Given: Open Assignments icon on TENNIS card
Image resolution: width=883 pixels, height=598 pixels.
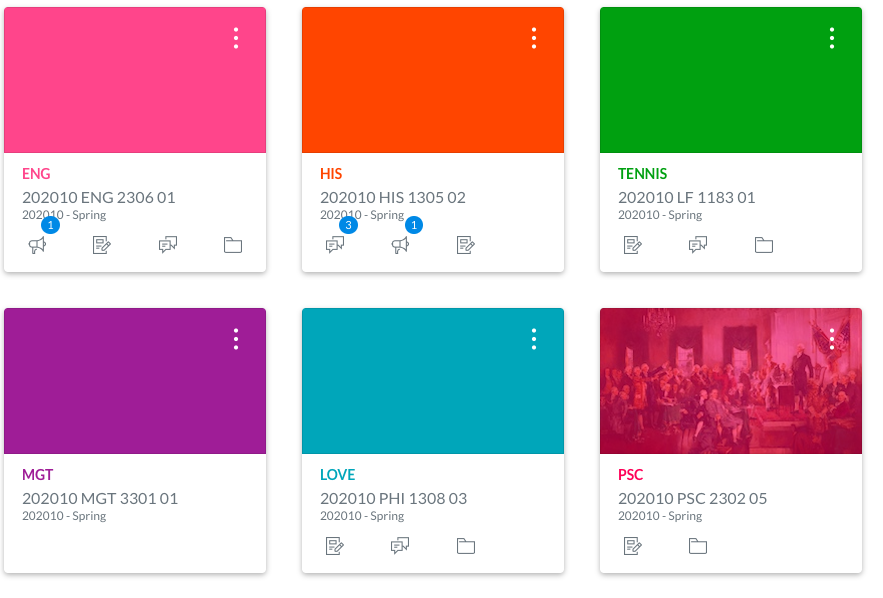Looking at the screenshot, I should pyautogui.click(x=633, y=245).
